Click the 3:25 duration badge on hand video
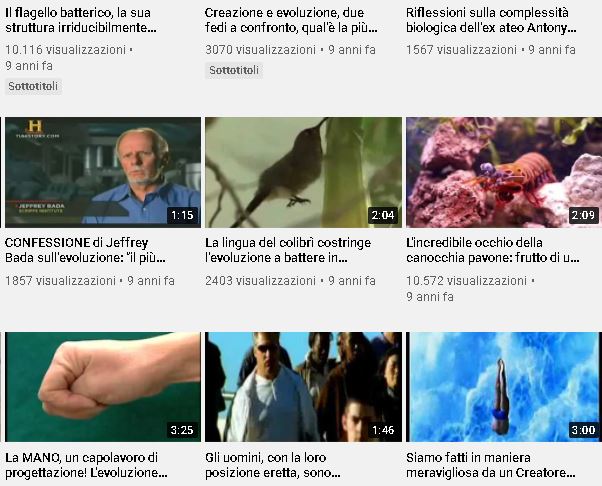 tap(182, 430)
